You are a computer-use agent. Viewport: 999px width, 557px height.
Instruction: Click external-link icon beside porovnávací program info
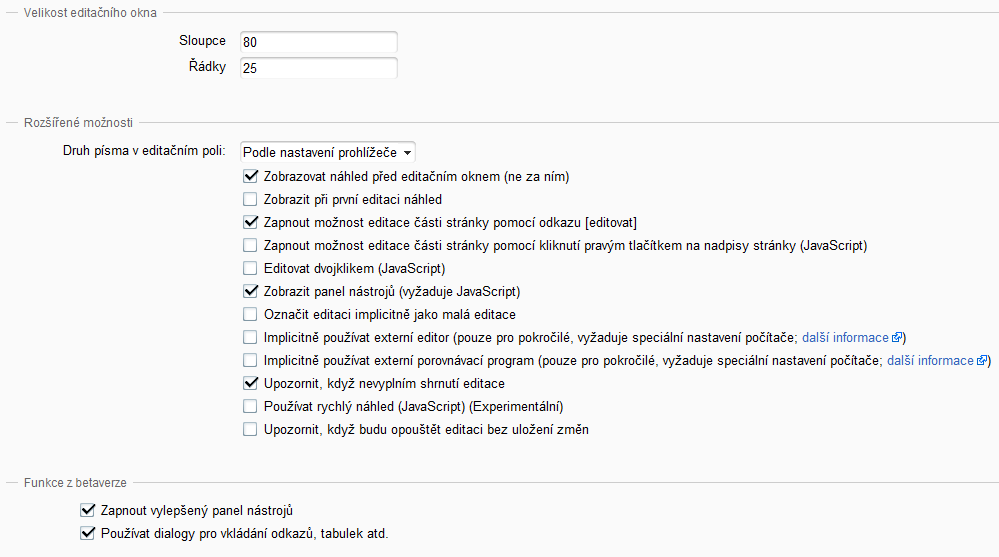(983, 360)
